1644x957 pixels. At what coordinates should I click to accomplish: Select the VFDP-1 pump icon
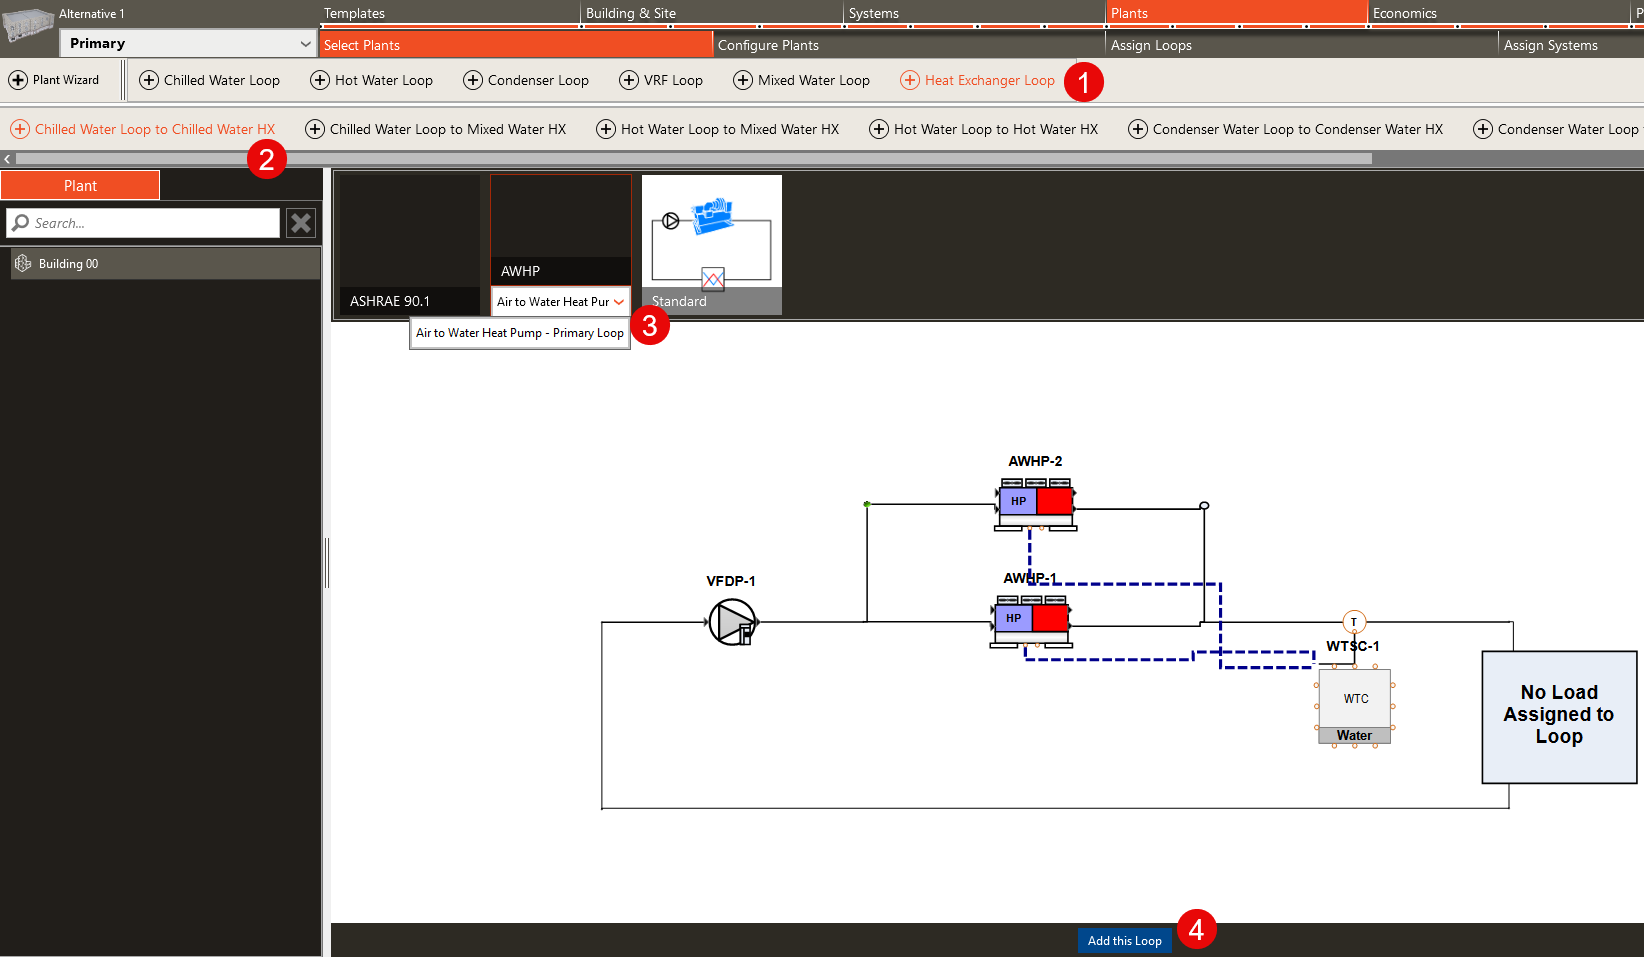click(x=732, y=622)
